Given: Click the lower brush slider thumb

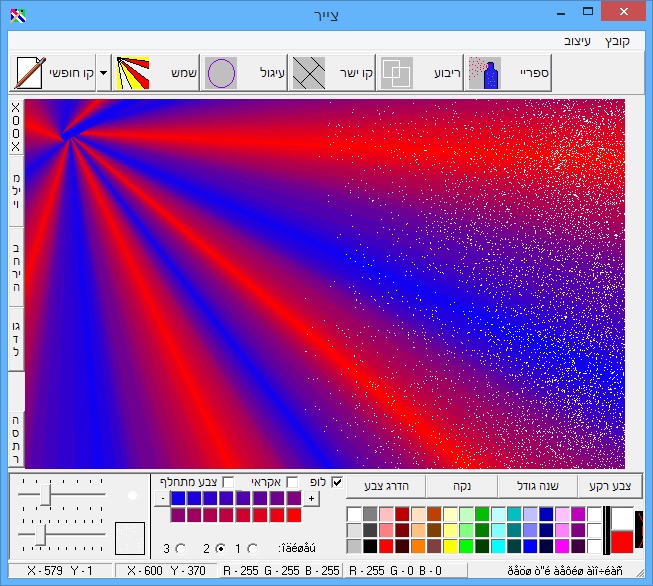Looking at the screenshot, I should pos(40,534).
